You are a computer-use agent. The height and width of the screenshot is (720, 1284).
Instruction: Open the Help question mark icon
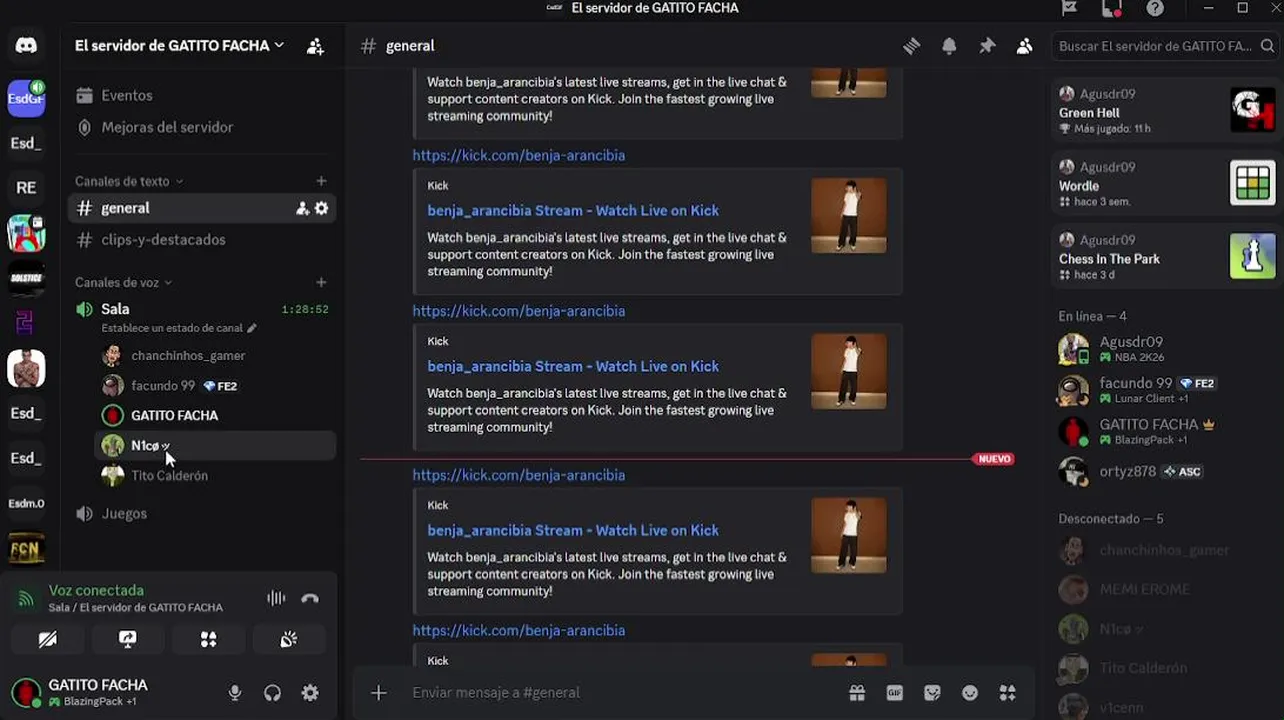(x=1155, y=8)
